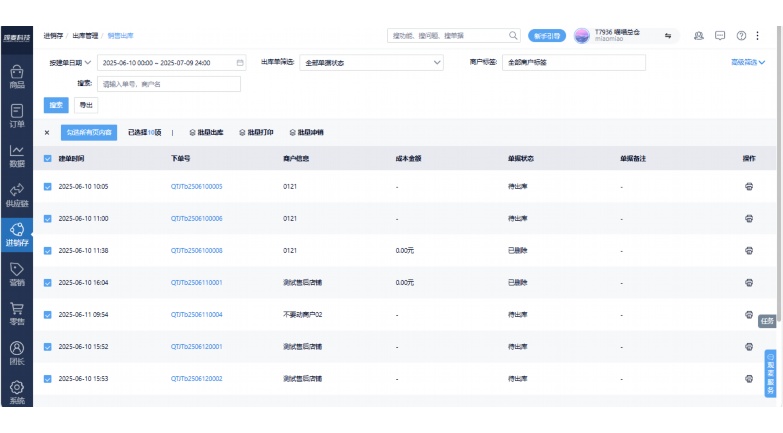Close the batch selection bar with X
Image resolution: width=783 pixels, height=433 pixels.
point(47,132)
